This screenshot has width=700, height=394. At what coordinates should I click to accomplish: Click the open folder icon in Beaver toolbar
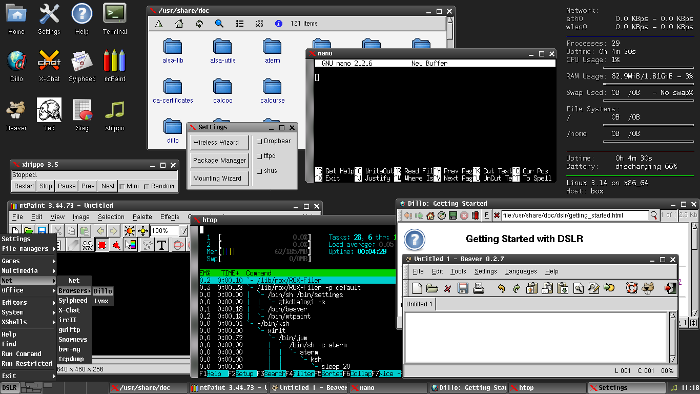[x=432, y=288]
